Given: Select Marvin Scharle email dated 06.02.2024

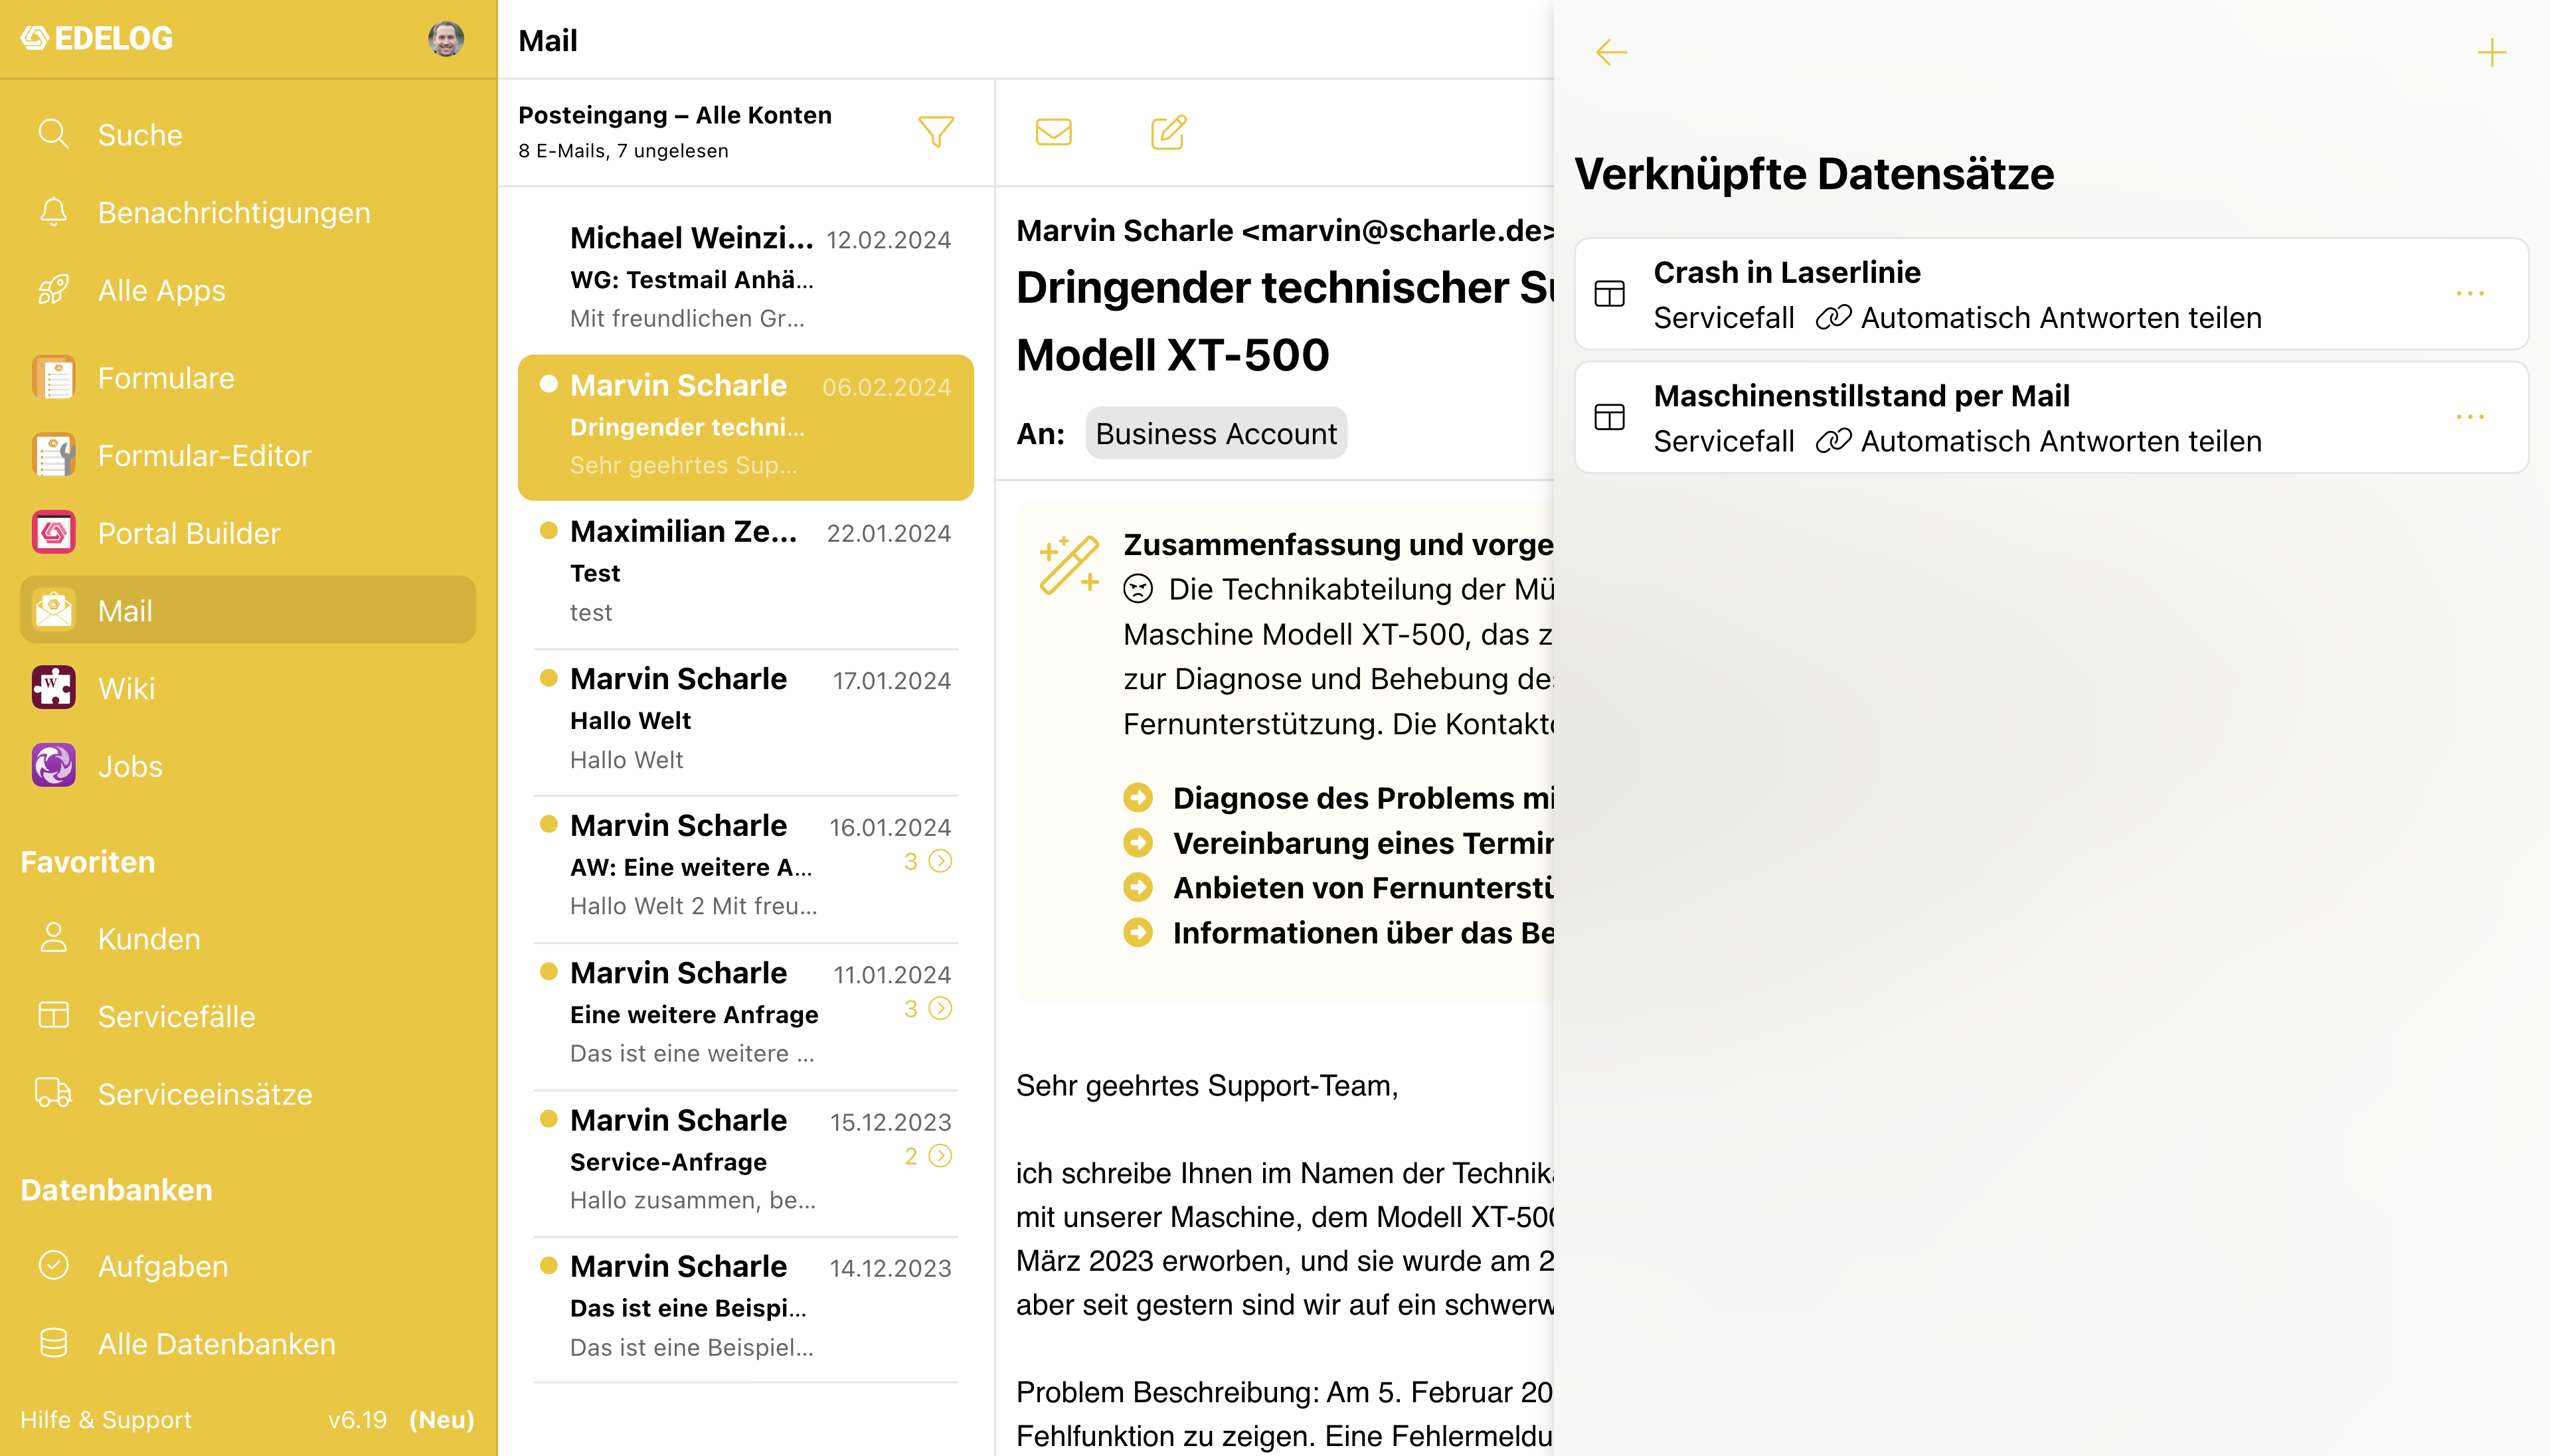Looking at the screenshot, I should click(x=746, y=427).
